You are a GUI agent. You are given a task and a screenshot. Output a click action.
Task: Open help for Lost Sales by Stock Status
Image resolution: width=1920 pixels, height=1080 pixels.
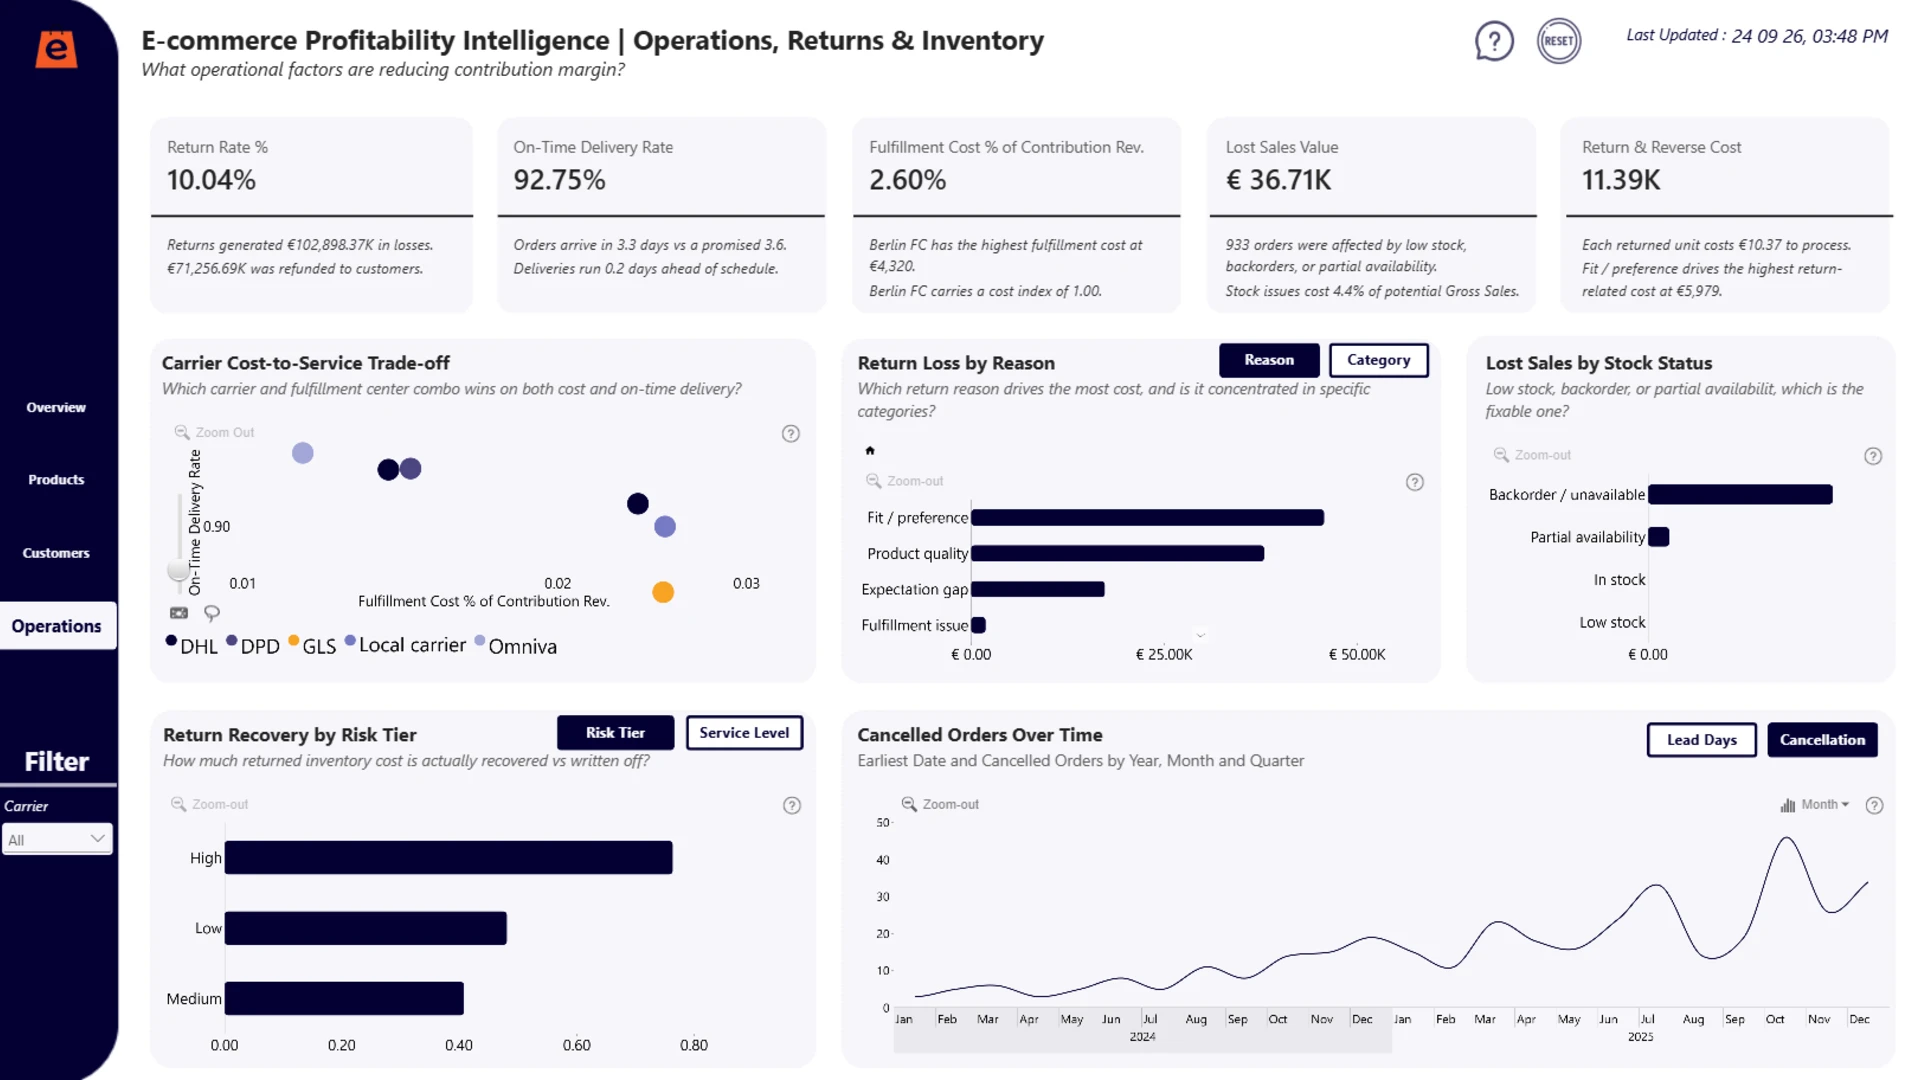tap(1874, 456)
